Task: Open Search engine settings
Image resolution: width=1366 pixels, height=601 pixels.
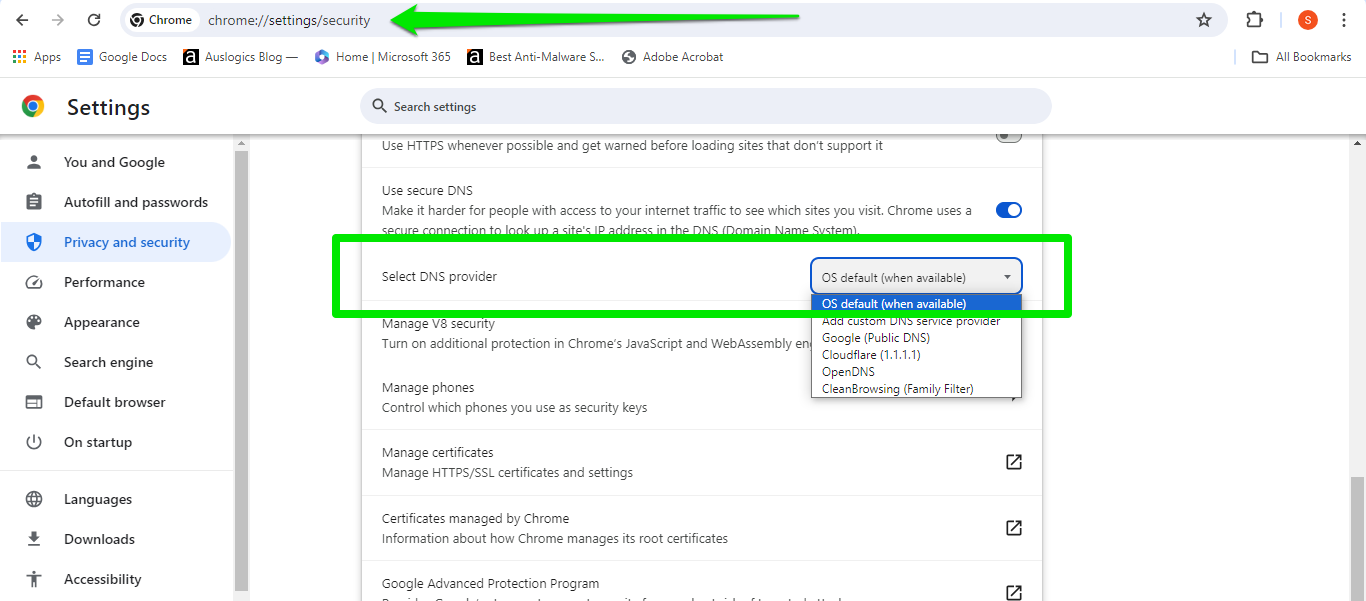Action: click(116, 362)
